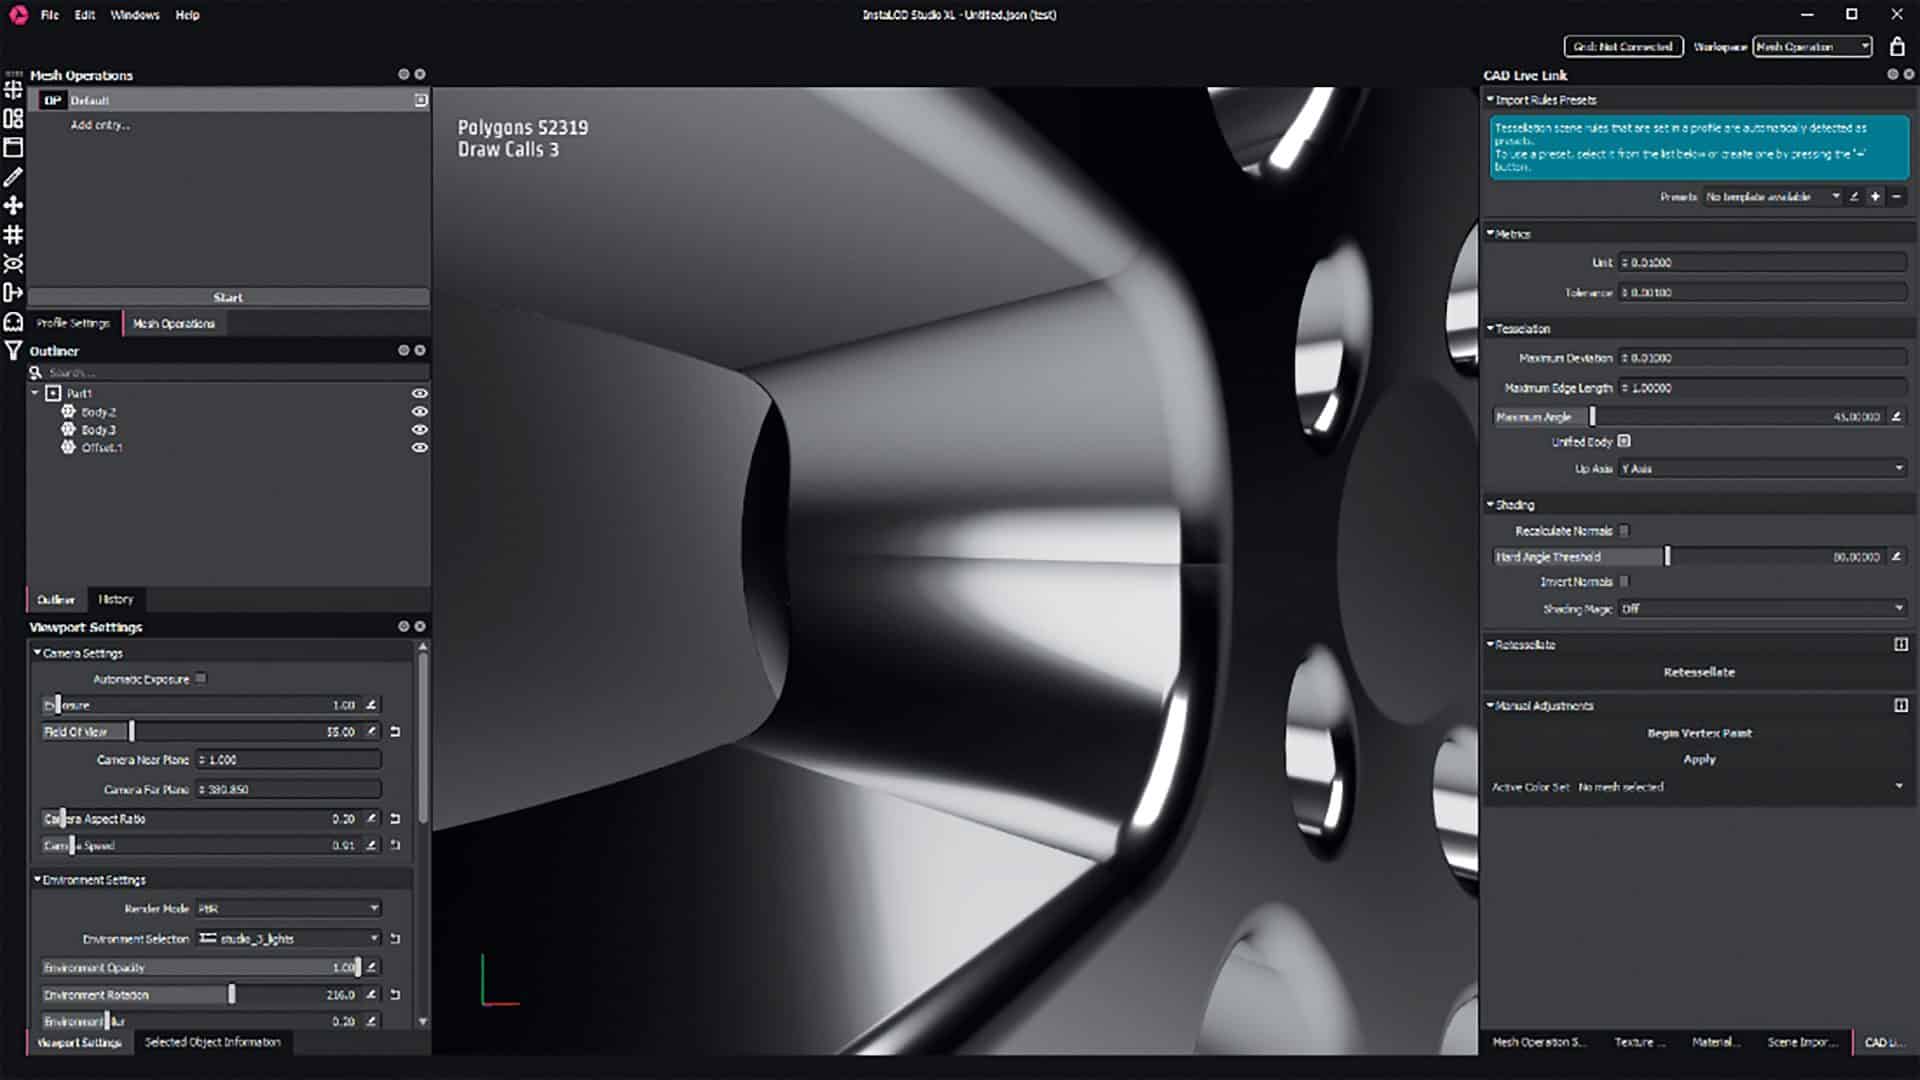Collapse the Tessellation section
The width and height of the screenshot is (1920, 1080).
1492,328
